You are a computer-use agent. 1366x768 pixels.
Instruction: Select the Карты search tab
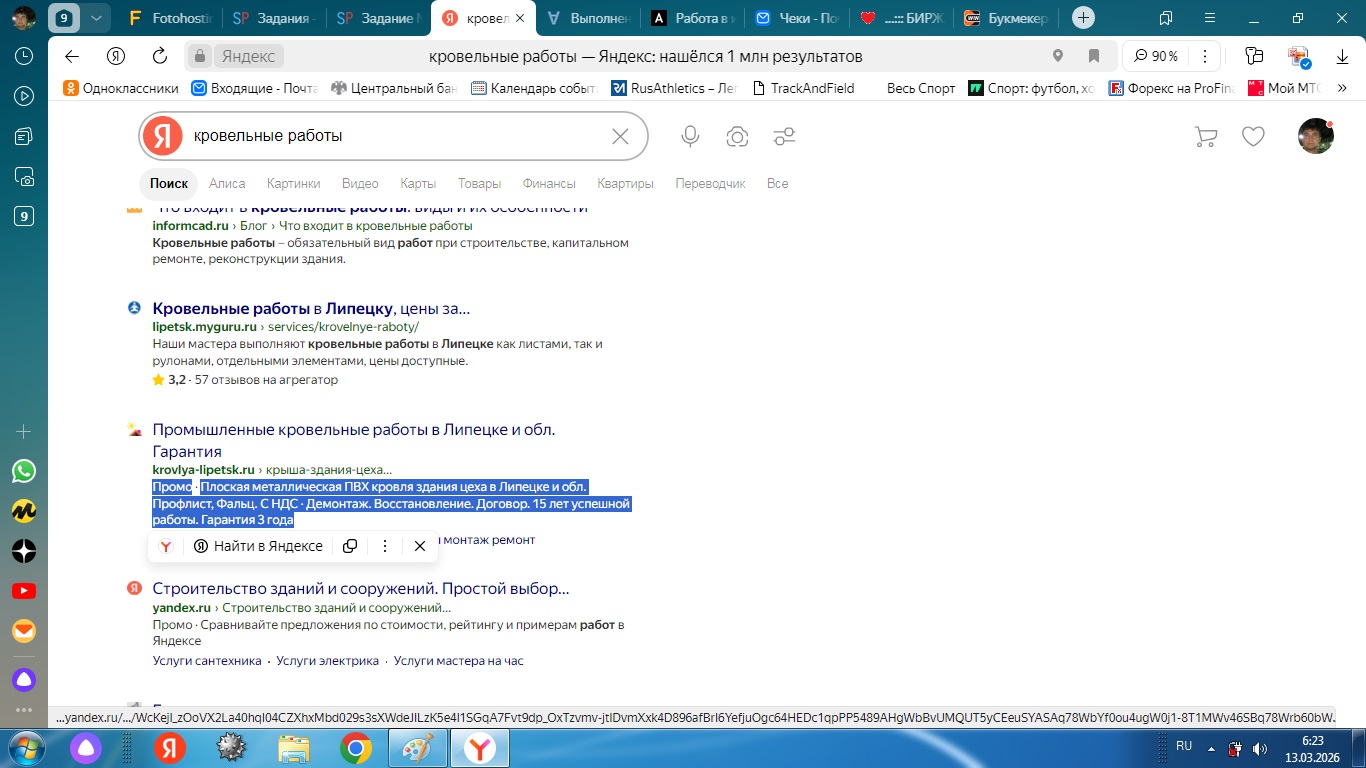coord(418,183)
